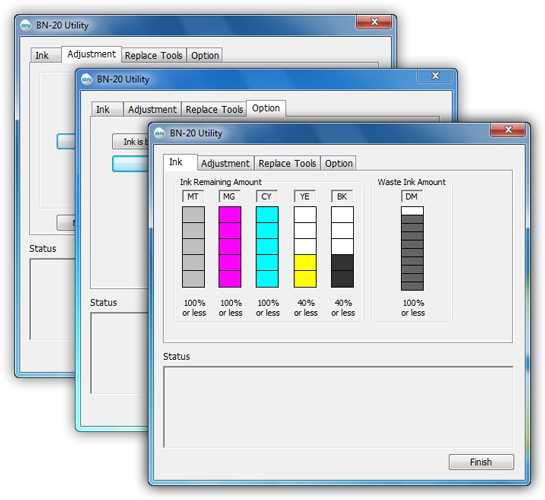Click 'Ink is' button in middle window
Image resolution: width=545 pixels, height=500 pixels.
pyautogui.click(x=131, y=141)
